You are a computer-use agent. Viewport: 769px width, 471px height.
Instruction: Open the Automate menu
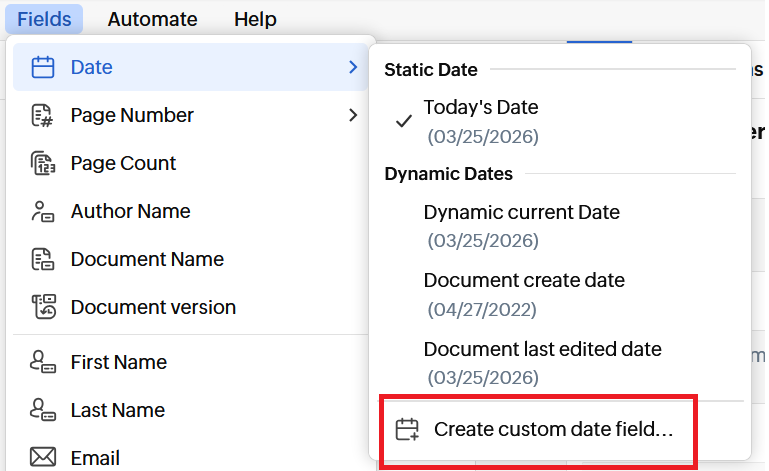[x=152, y=19]
